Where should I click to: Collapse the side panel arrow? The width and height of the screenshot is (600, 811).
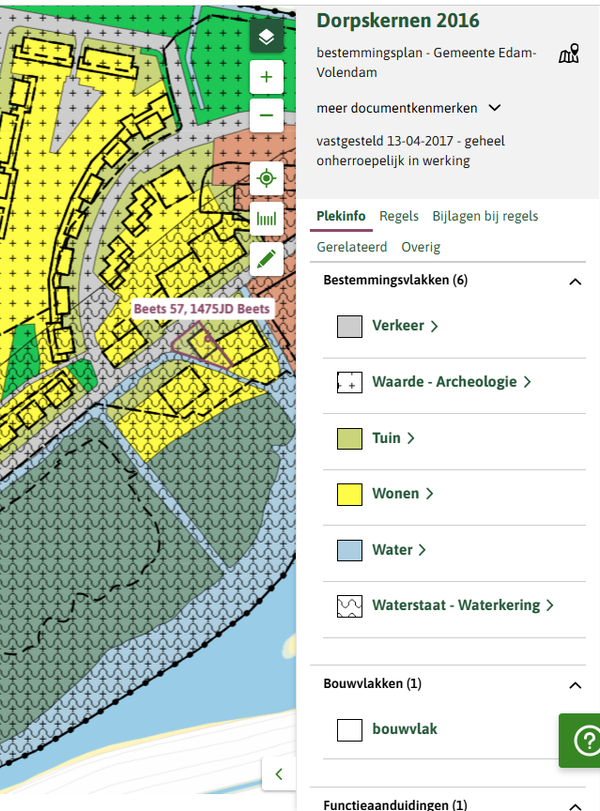278,773
